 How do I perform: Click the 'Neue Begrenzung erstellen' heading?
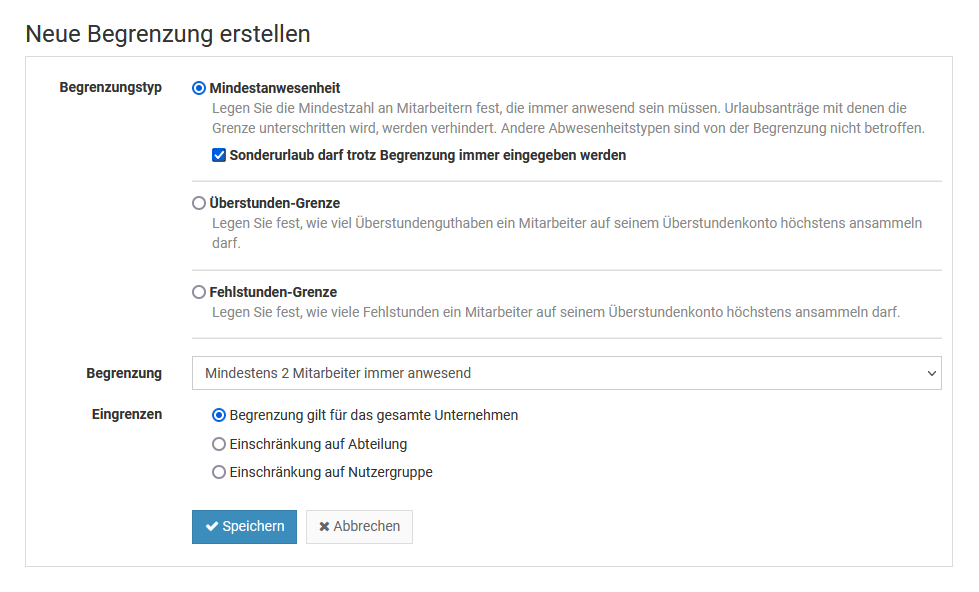click(168, 34)
